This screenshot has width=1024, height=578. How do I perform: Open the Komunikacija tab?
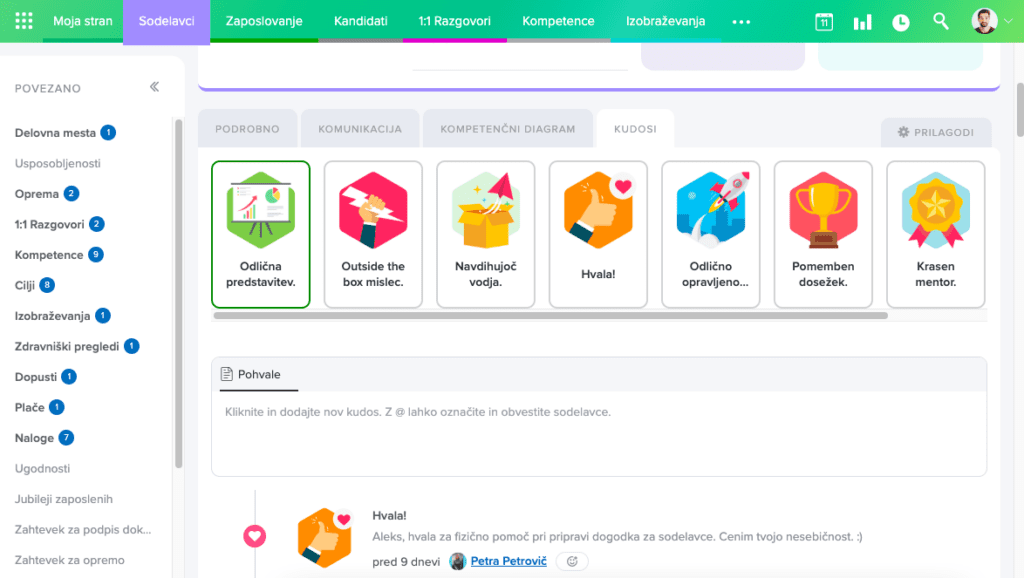tap(360, 129)
